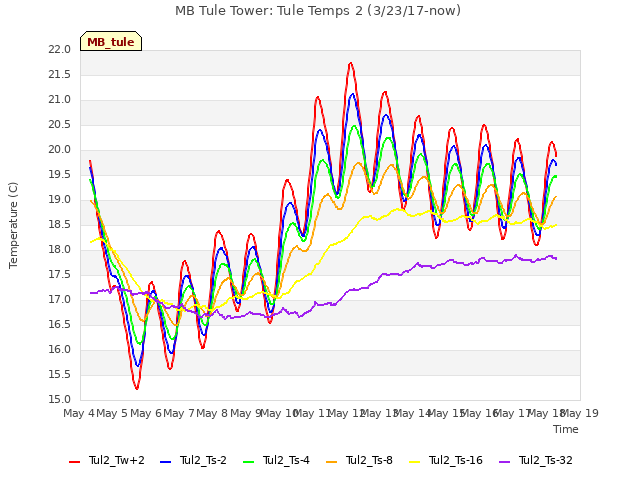Viewport: 640px width, 480px height.
Task: Click the 17.0 y-axis tick label
Action: pyautogui.click(x=60, y=300)
